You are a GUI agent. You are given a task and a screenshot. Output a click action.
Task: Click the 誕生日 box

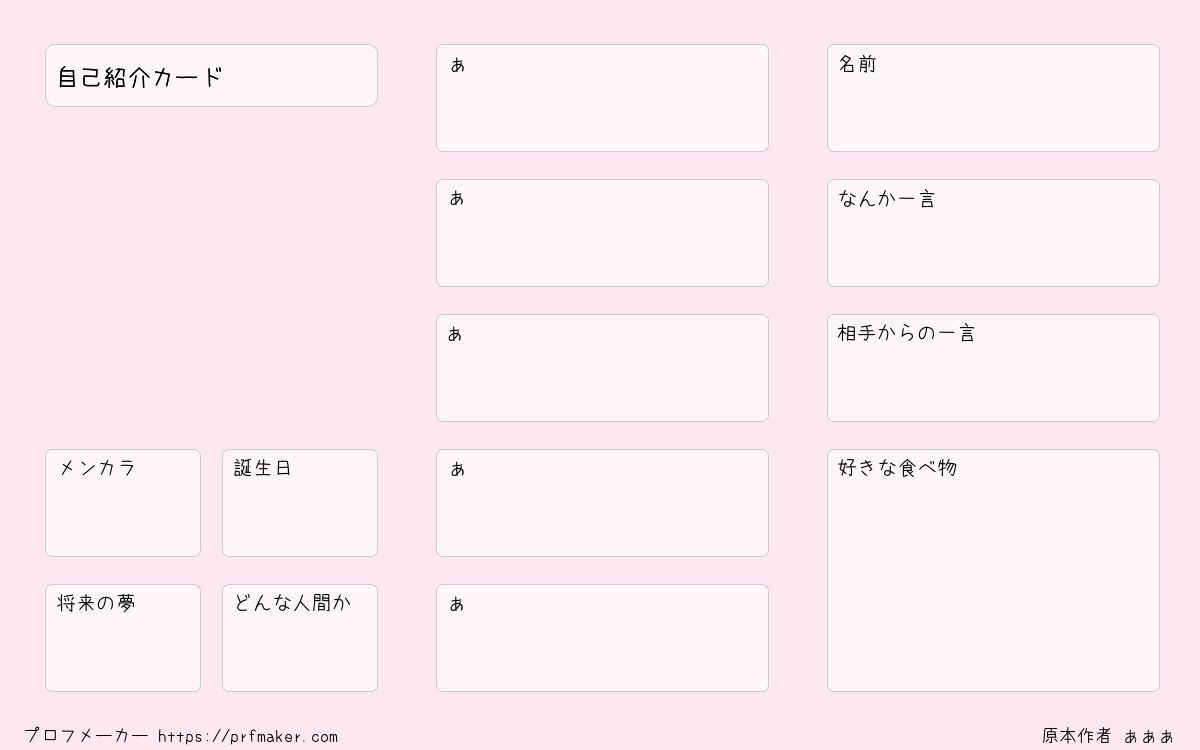300,503
